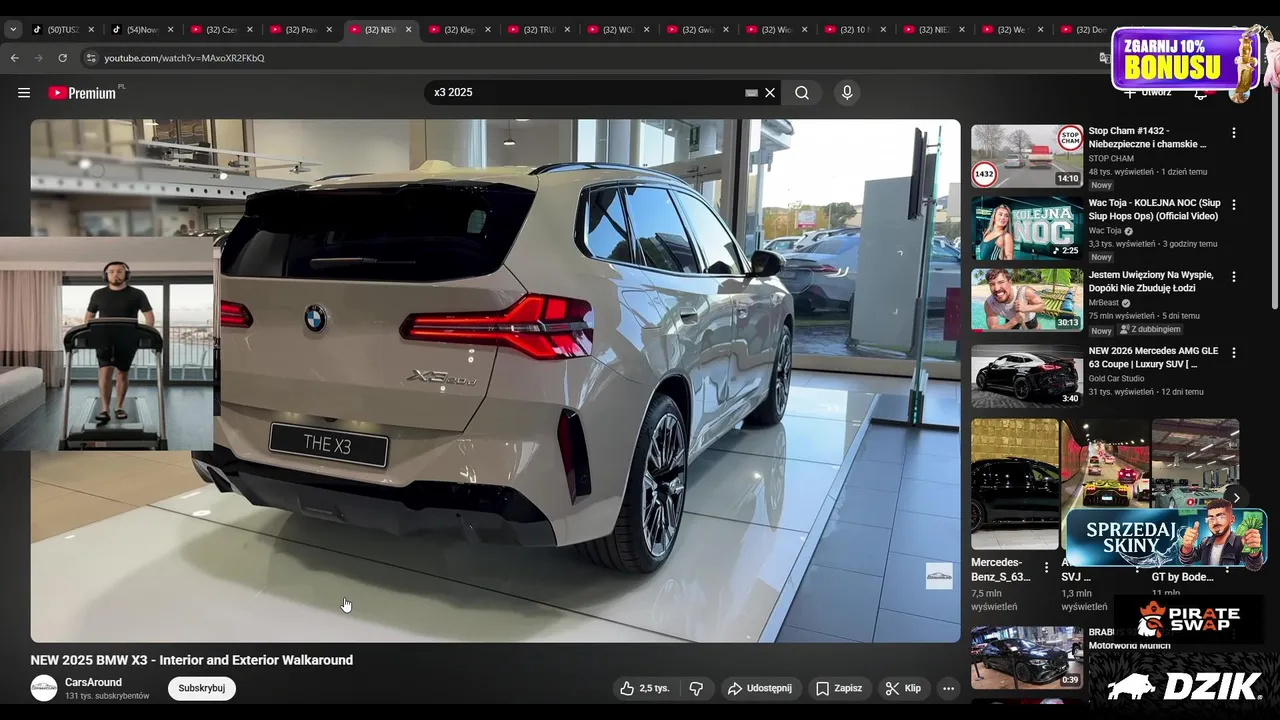
Task: Start voice search with microphone
Action: pyautogui.click(x=847, y=93)
